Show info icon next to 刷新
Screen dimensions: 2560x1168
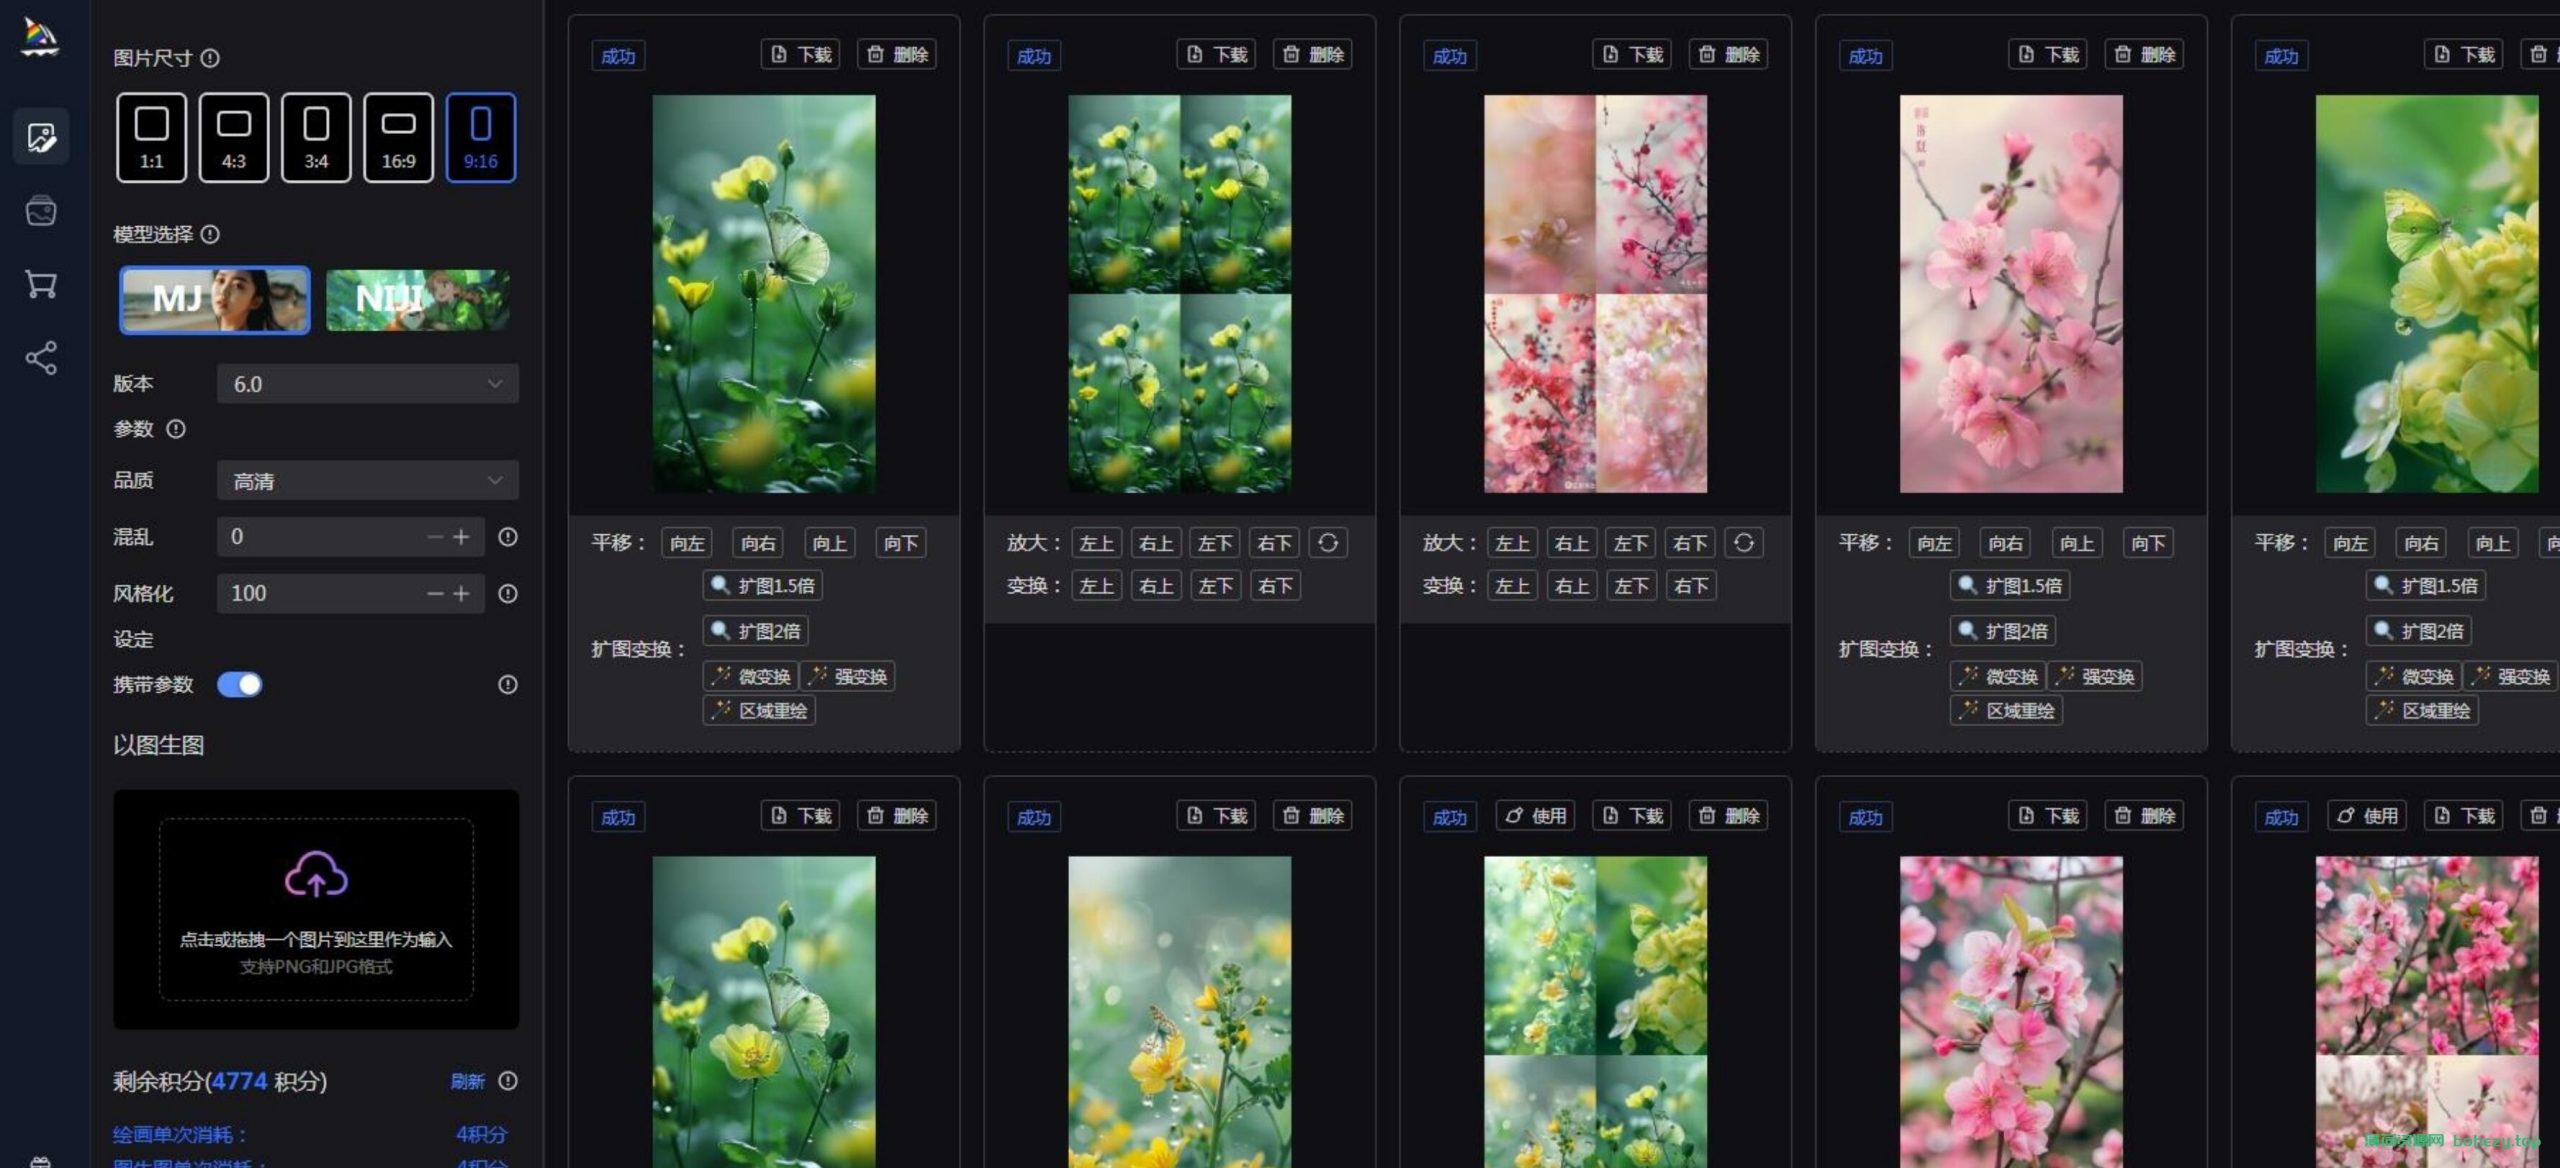click(508, 1081)
